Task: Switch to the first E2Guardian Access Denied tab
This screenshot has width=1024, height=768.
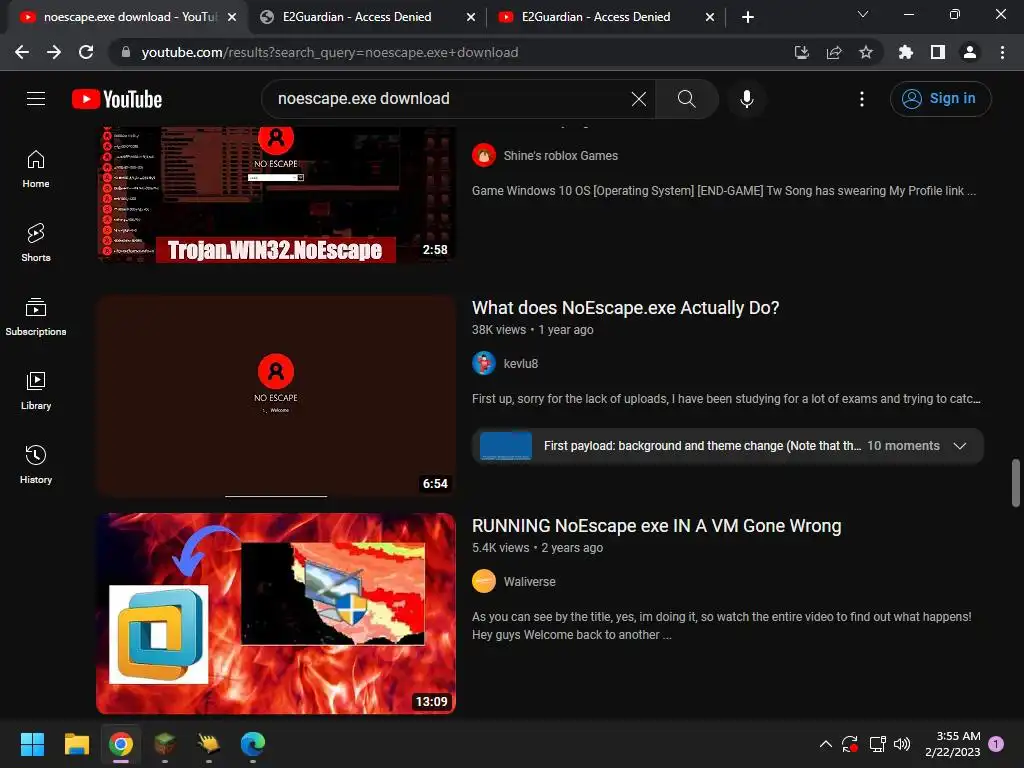Action: click(367, 17)
